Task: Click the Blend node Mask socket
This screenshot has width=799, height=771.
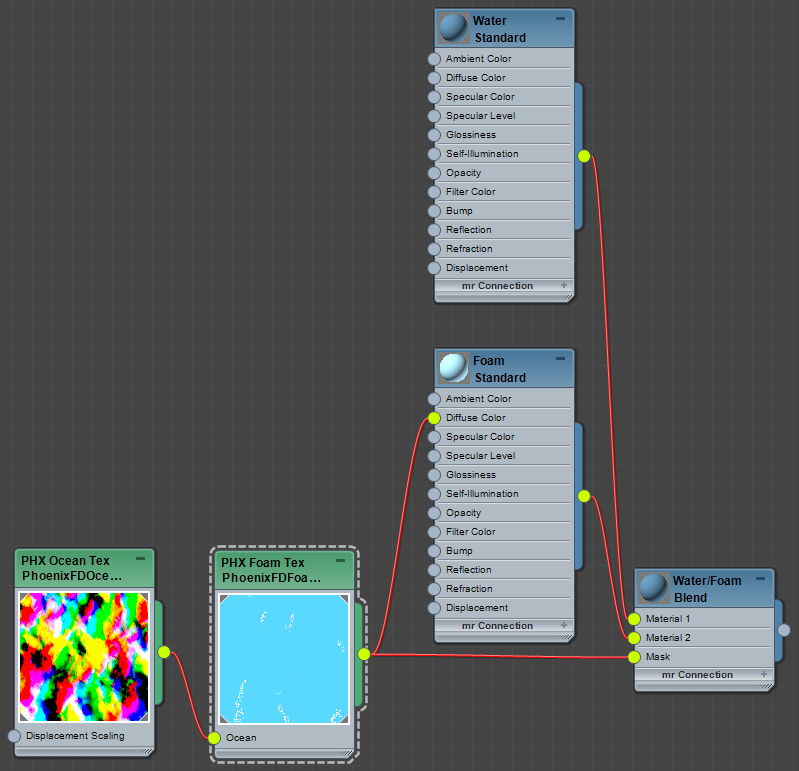Action: coord(634,657)
